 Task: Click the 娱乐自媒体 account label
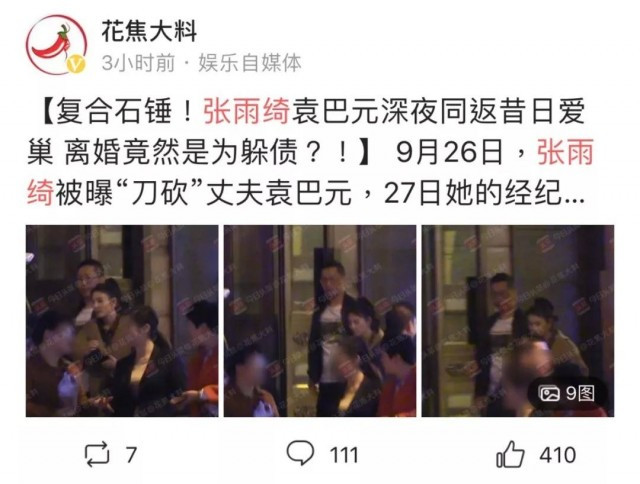pyautogui.click(x=250, y=63)
